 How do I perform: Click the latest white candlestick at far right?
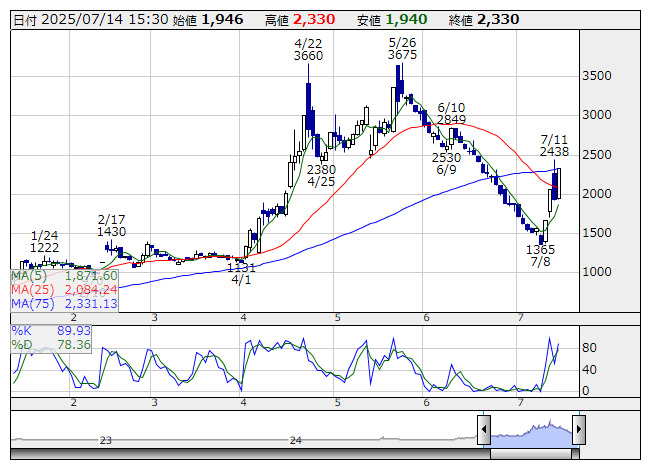[558, 184]
